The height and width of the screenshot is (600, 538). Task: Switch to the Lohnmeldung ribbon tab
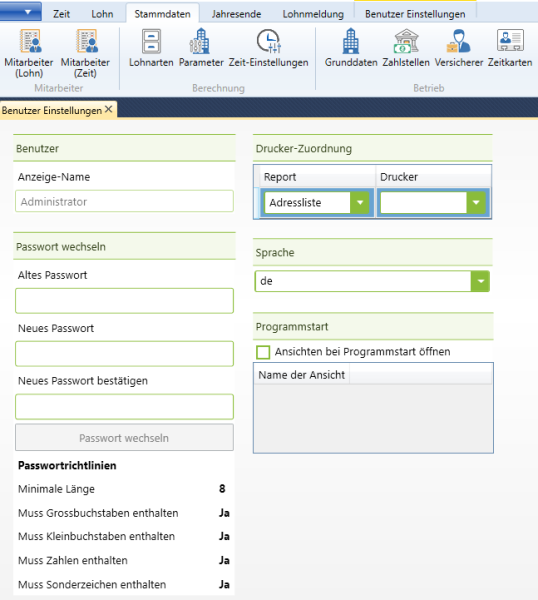click(313, 14)
